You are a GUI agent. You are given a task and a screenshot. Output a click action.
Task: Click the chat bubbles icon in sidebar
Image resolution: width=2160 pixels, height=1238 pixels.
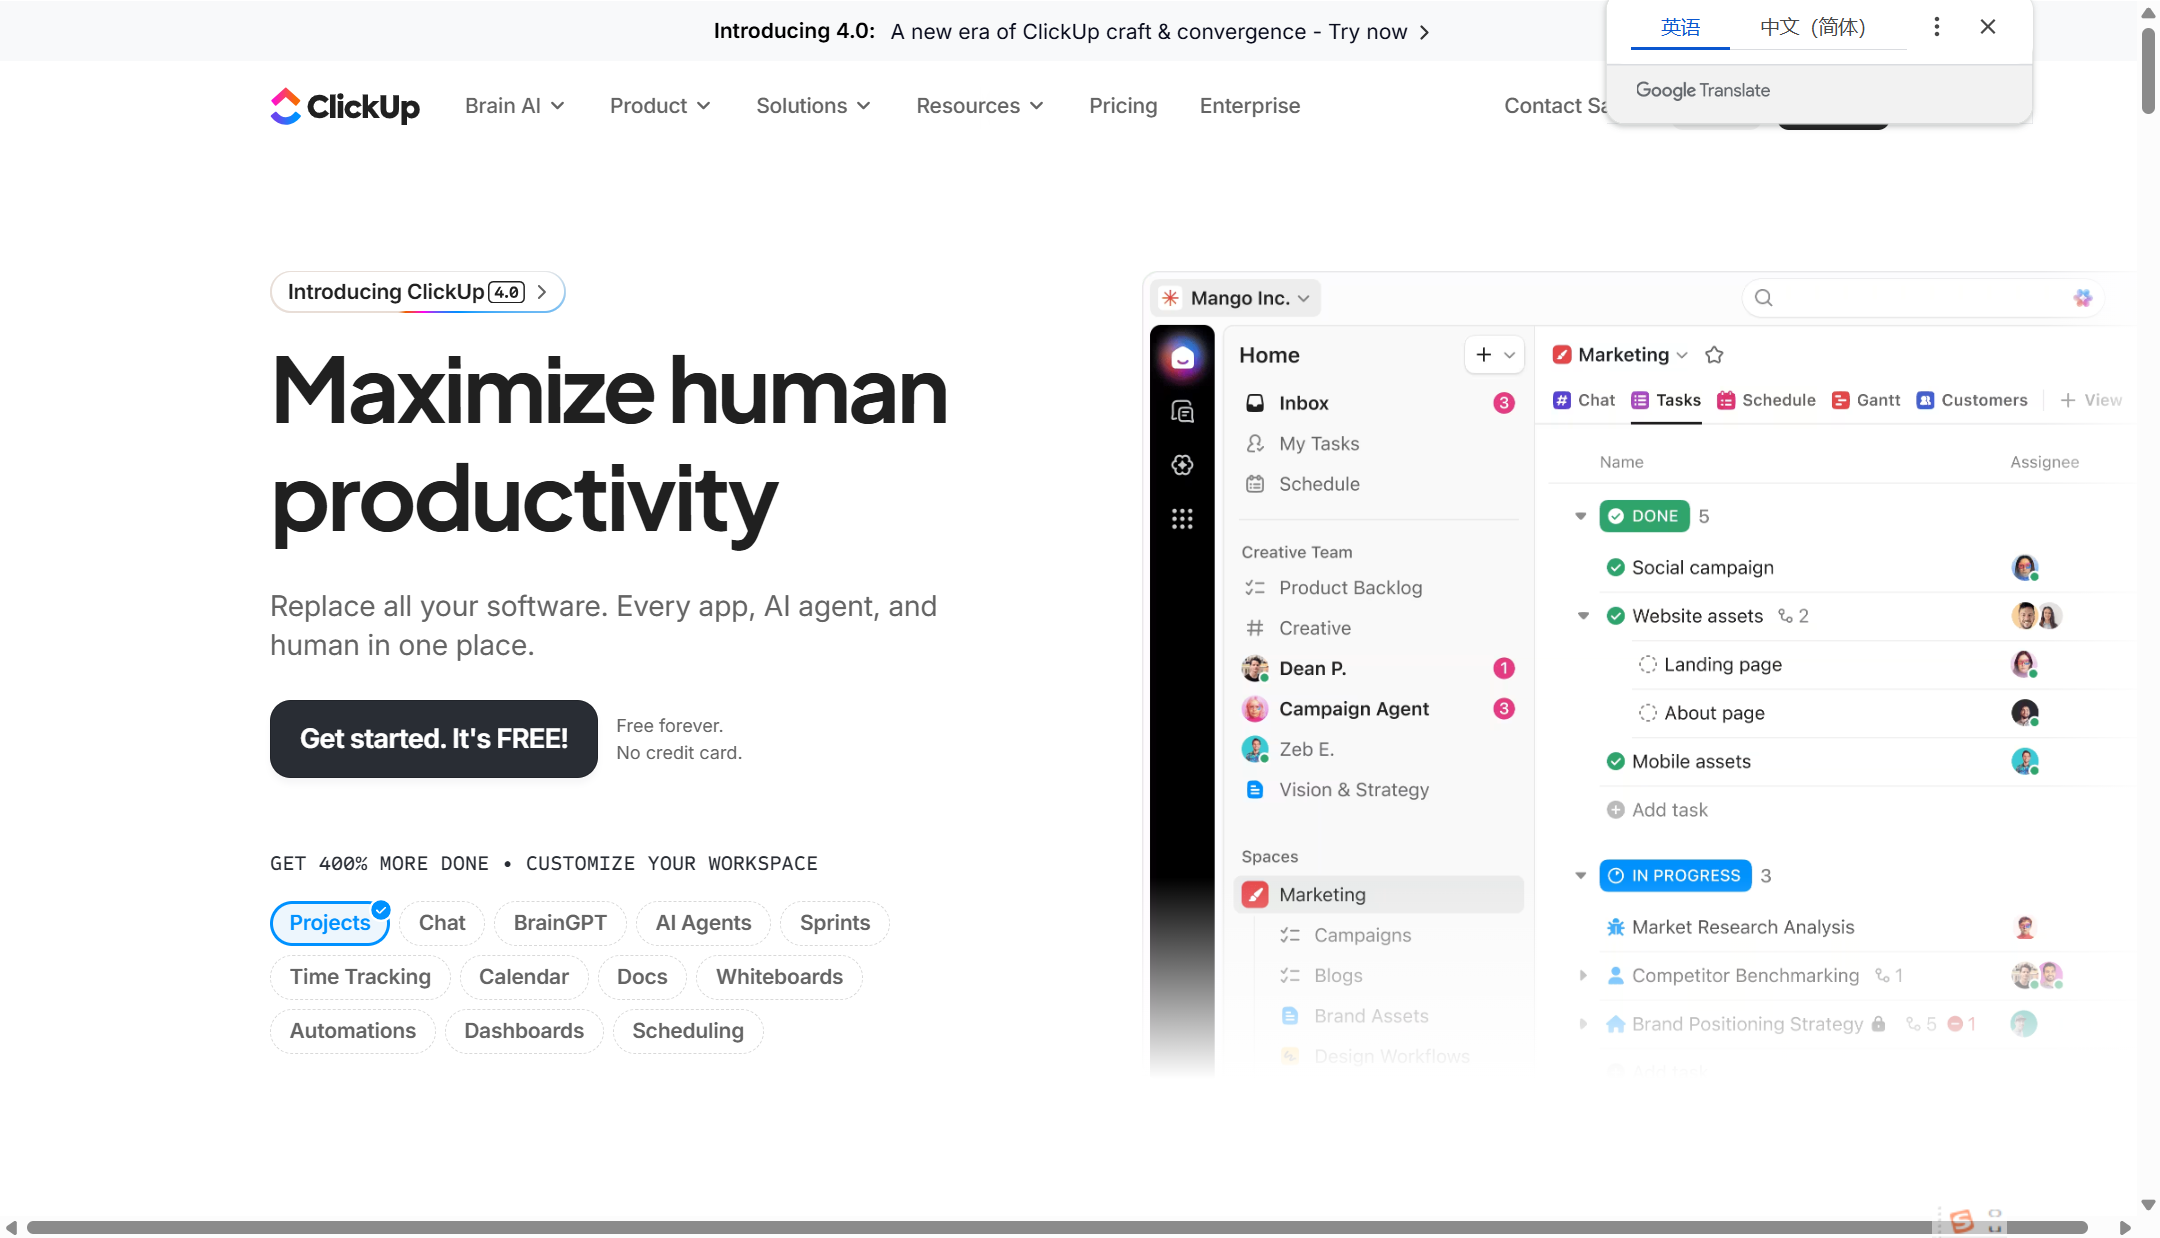(x=1182, y=411)
